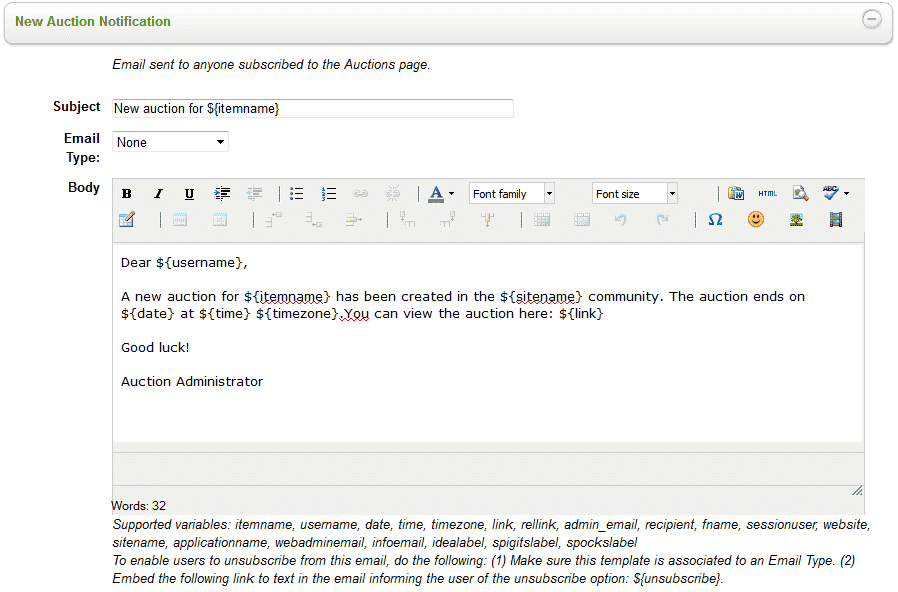Toggle bold formatting in the body editor
Screen dimensions: 898x592
click(127, 194)
